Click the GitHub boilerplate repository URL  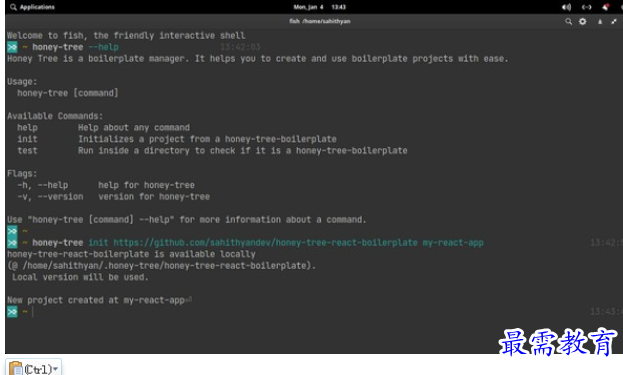[265, 243]
